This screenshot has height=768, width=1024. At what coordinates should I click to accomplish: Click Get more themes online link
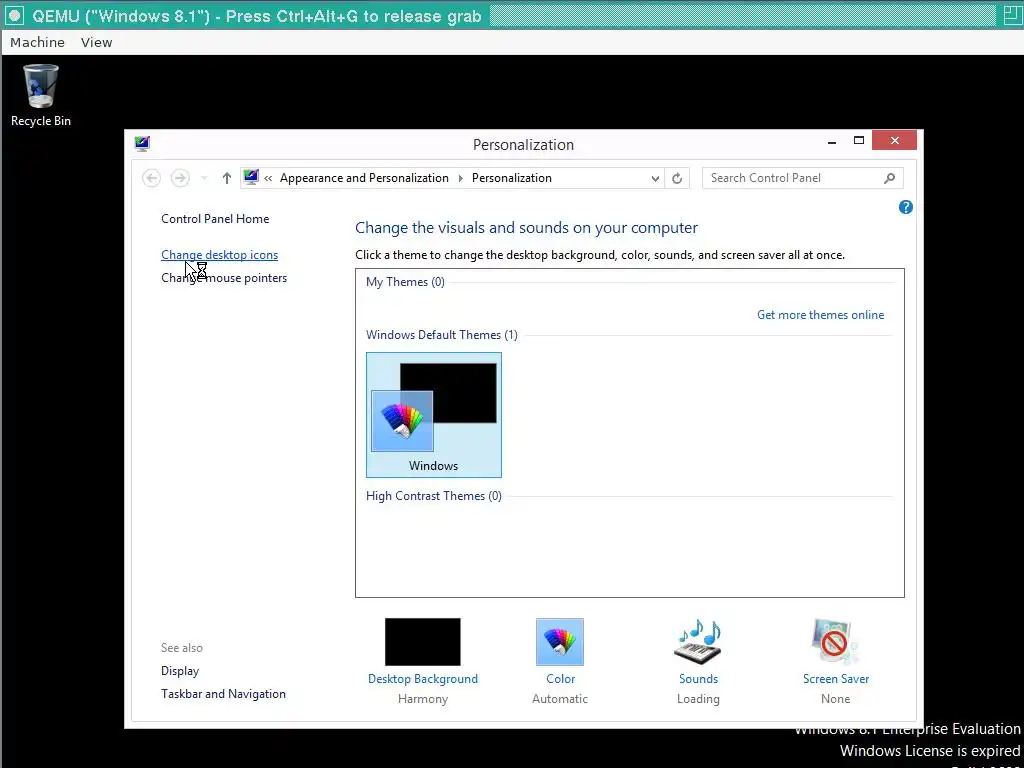(820, 315)
